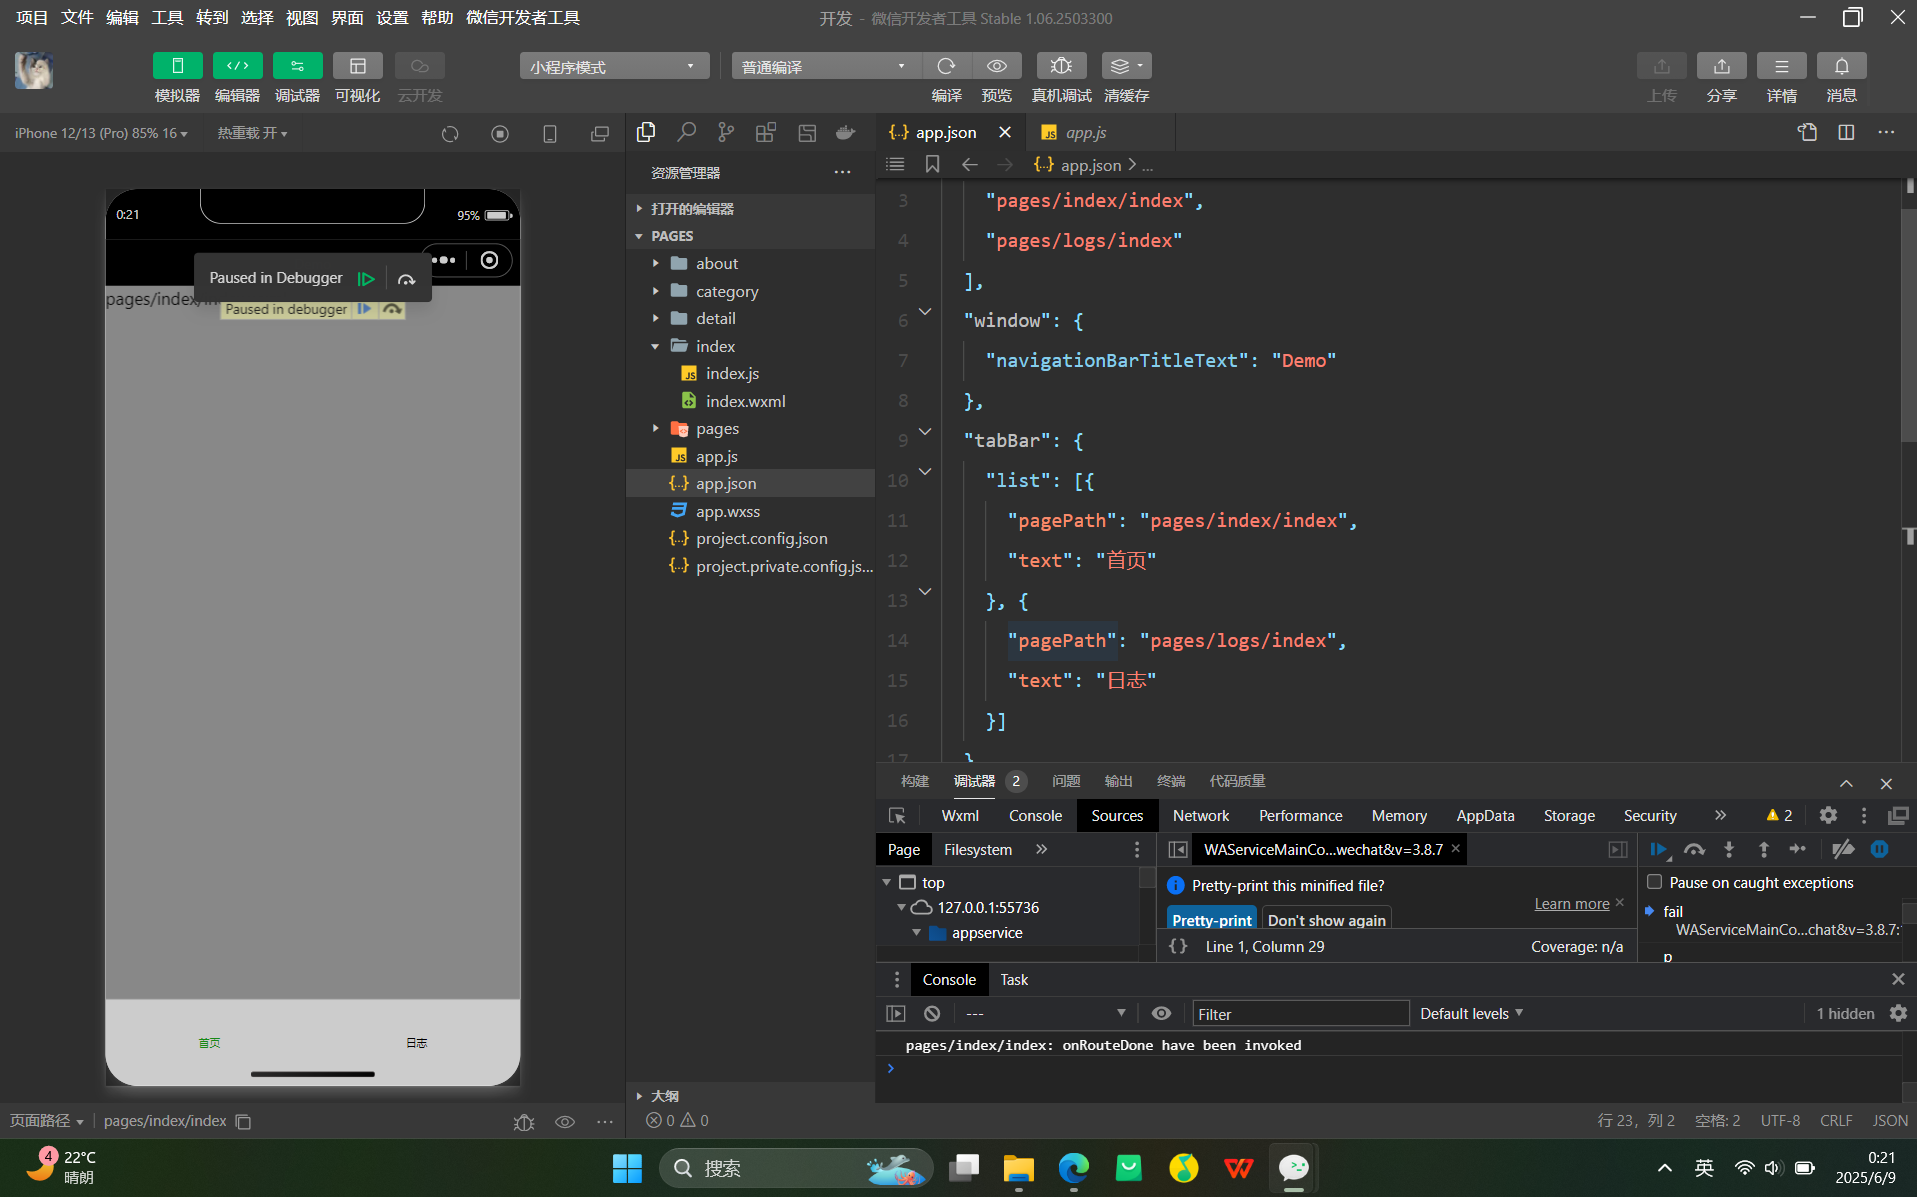Copy page path icon in status bar
The width and height of the screenshot is (1917, 1197).
point(243,1121)
